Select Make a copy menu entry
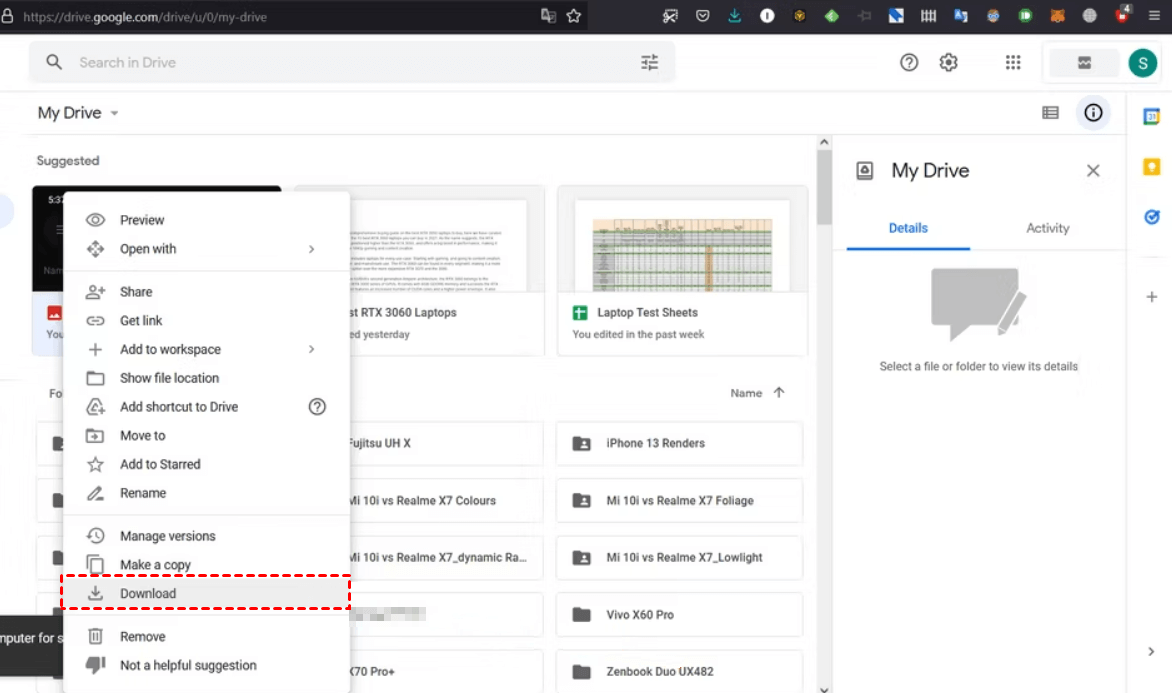Viewport: 1172px width, 693px height. click(155, 565)
